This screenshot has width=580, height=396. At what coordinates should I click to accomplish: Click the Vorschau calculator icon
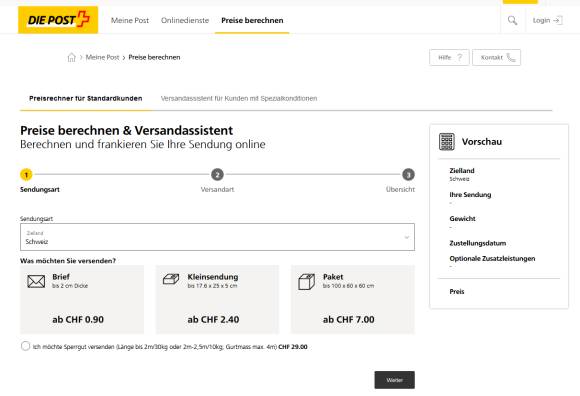pos(447,142)
